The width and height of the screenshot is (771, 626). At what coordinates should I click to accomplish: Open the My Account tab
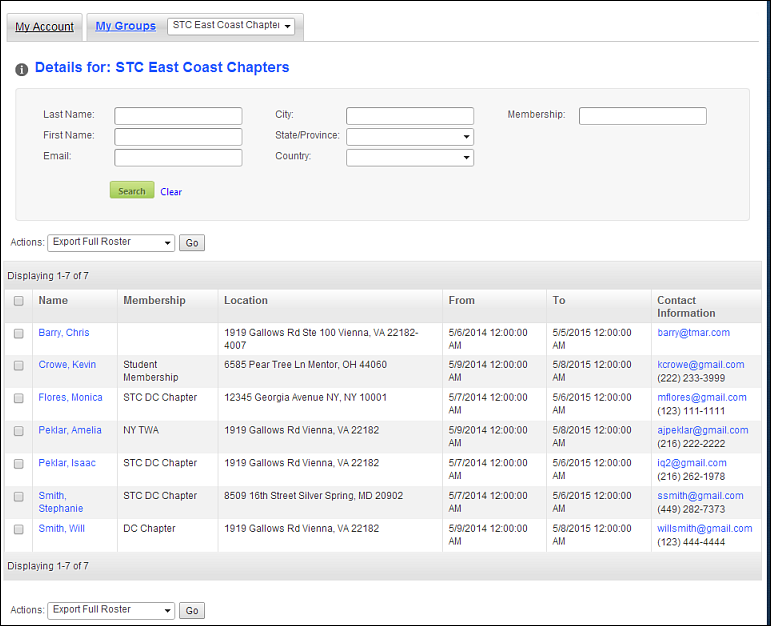[x=44, y=27]
